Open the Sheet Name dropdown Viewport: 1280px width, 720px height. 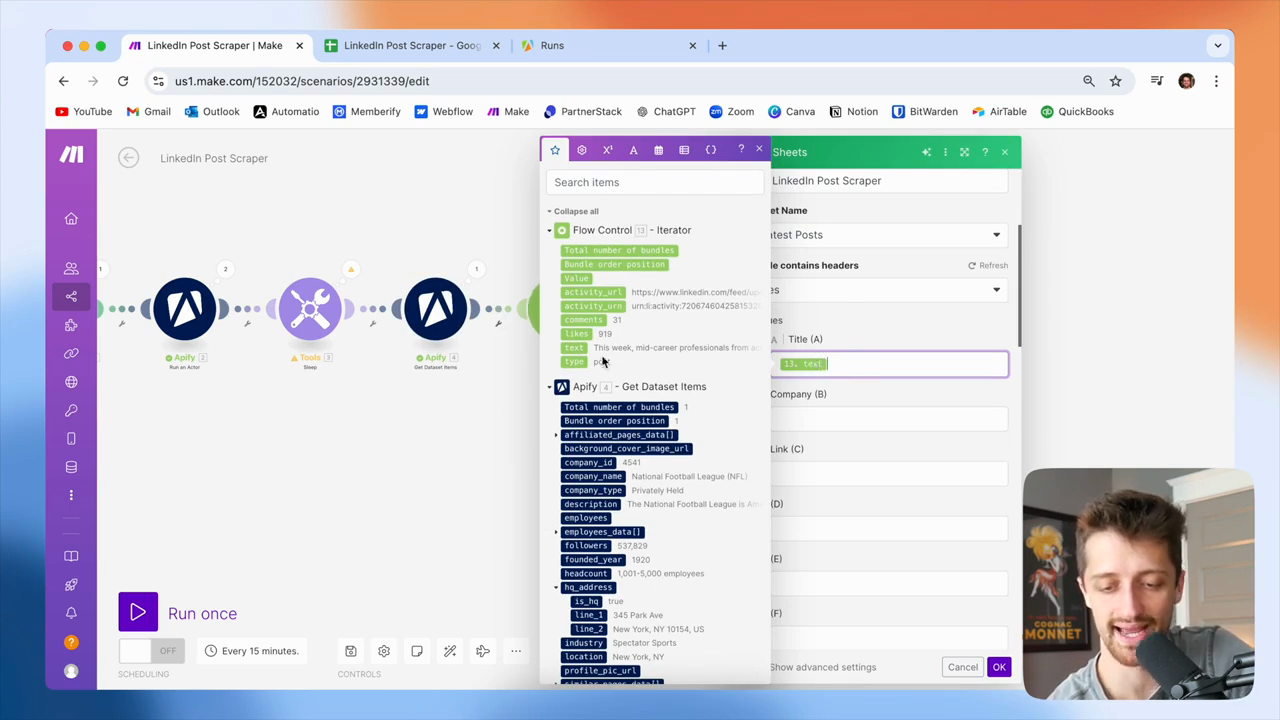point(889,235)
